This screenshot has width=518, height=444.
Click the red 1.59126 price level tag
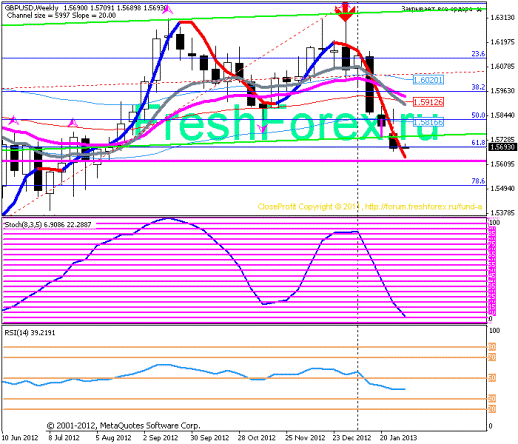(428, 102)
